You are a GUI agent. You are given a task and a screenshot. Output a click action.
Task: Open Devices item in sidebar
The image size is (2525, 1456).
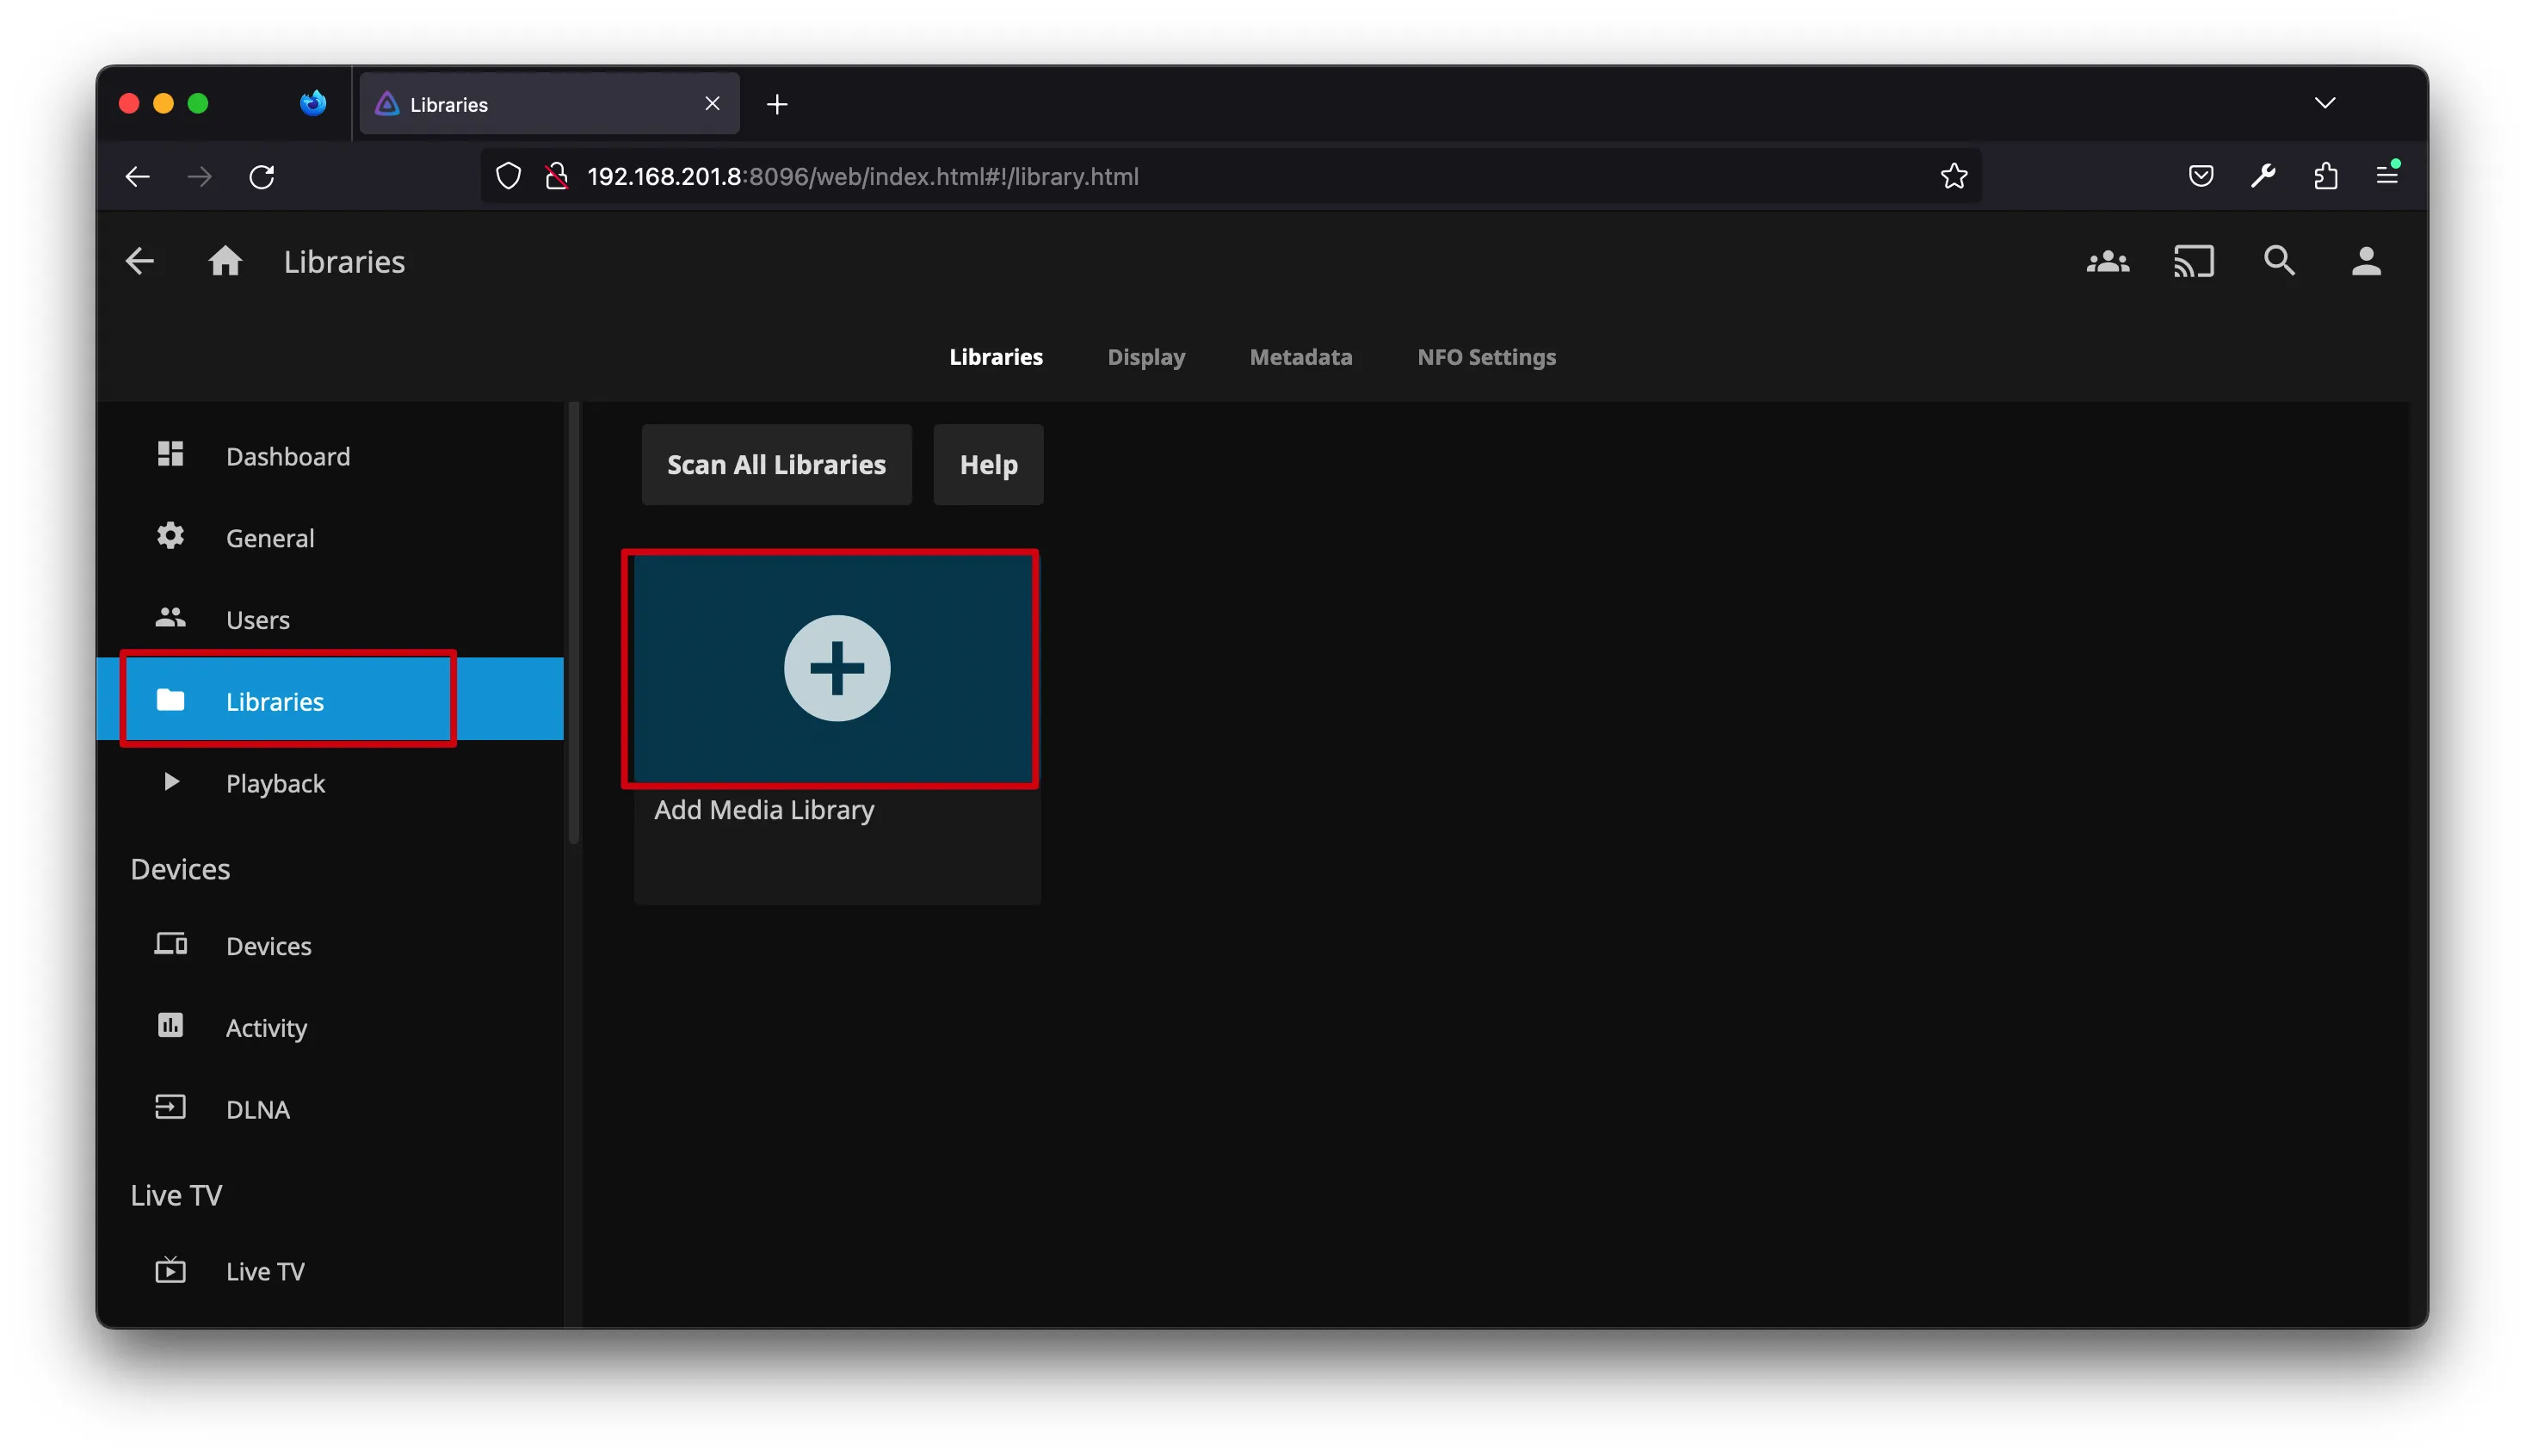(330, 945)
